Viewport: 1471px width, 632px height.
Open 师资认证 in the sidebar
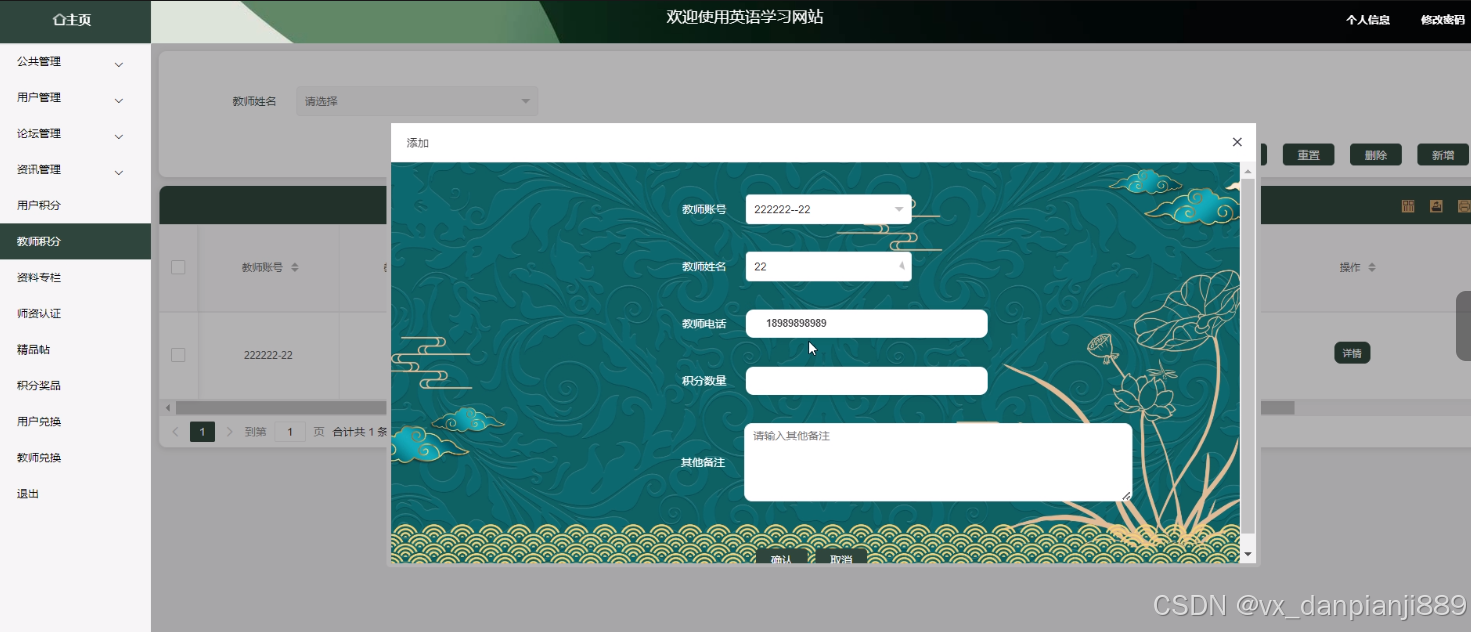pos(75,313)
